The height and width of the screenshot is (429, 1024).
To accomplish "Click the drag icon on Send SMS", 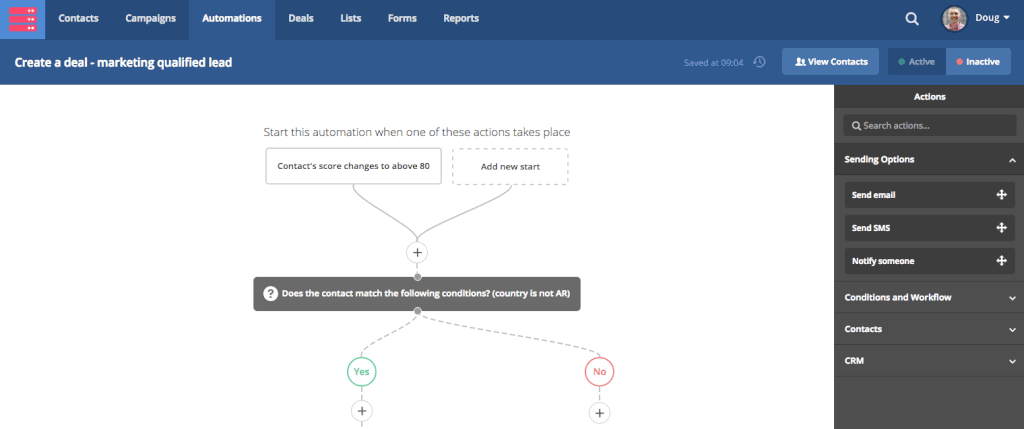I will (x=1001, y=228).
